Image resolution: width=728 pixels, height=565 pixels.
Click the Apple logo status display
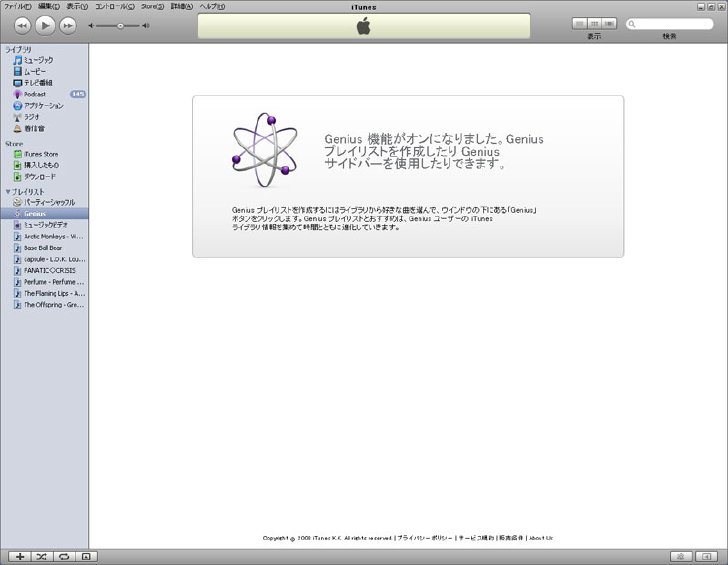[x=364, y=26]
